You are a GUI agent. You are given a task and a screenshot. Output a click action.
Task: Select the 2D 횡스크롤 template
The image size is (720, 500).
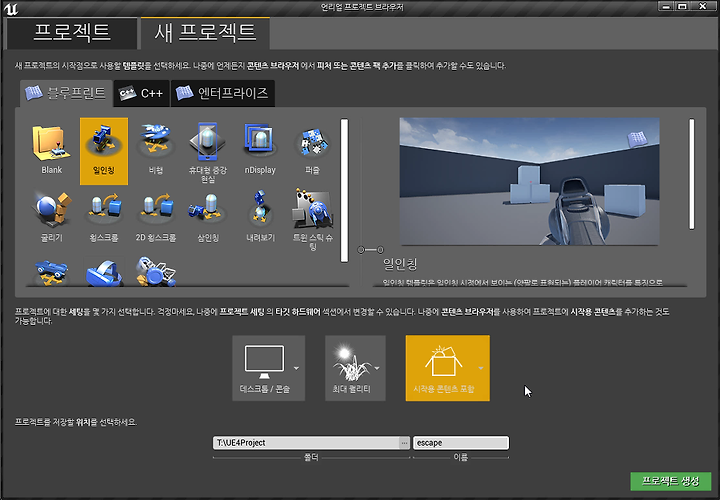156,219
